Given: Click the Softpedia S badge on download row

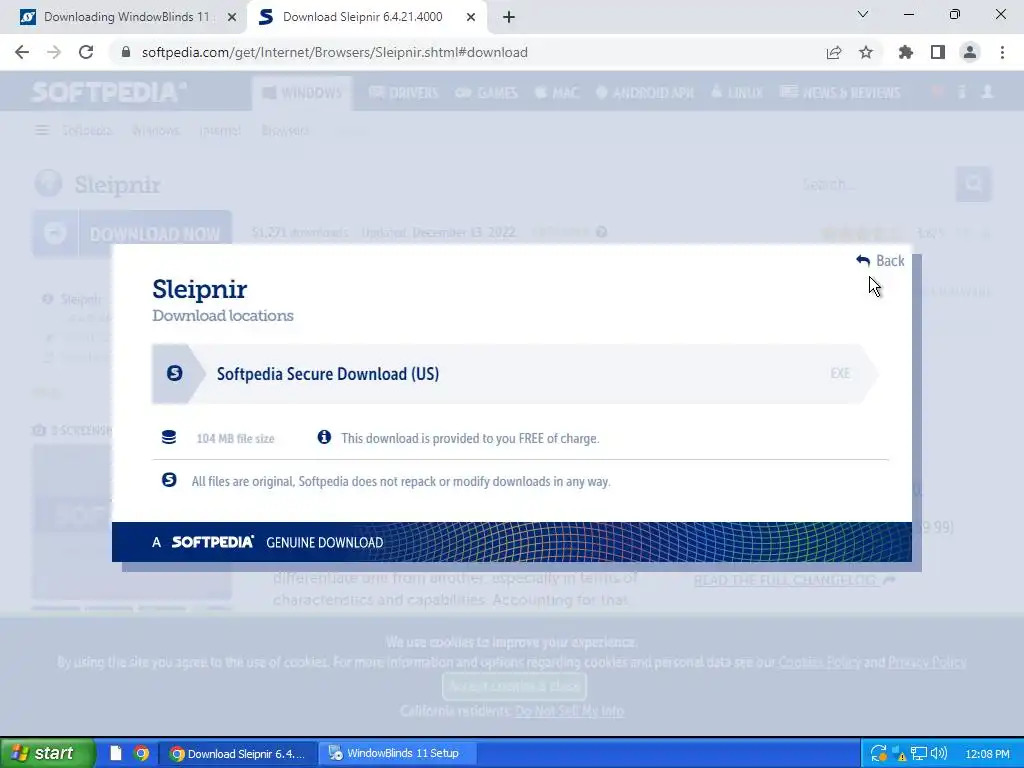Looking at the screenshot, I should tap(174, 373).
